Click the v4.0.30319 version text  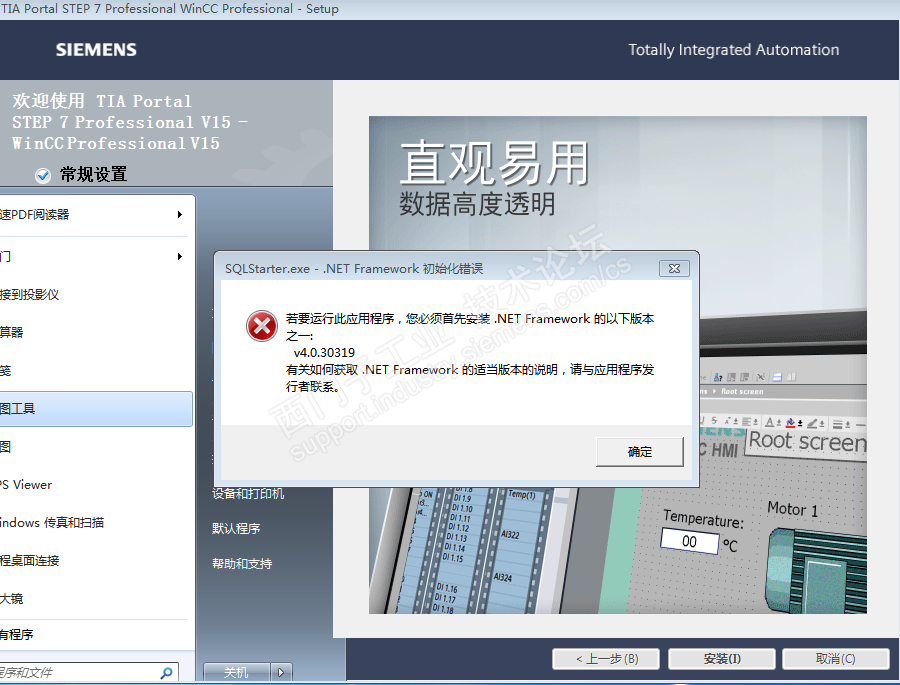(x=324, y=353)
